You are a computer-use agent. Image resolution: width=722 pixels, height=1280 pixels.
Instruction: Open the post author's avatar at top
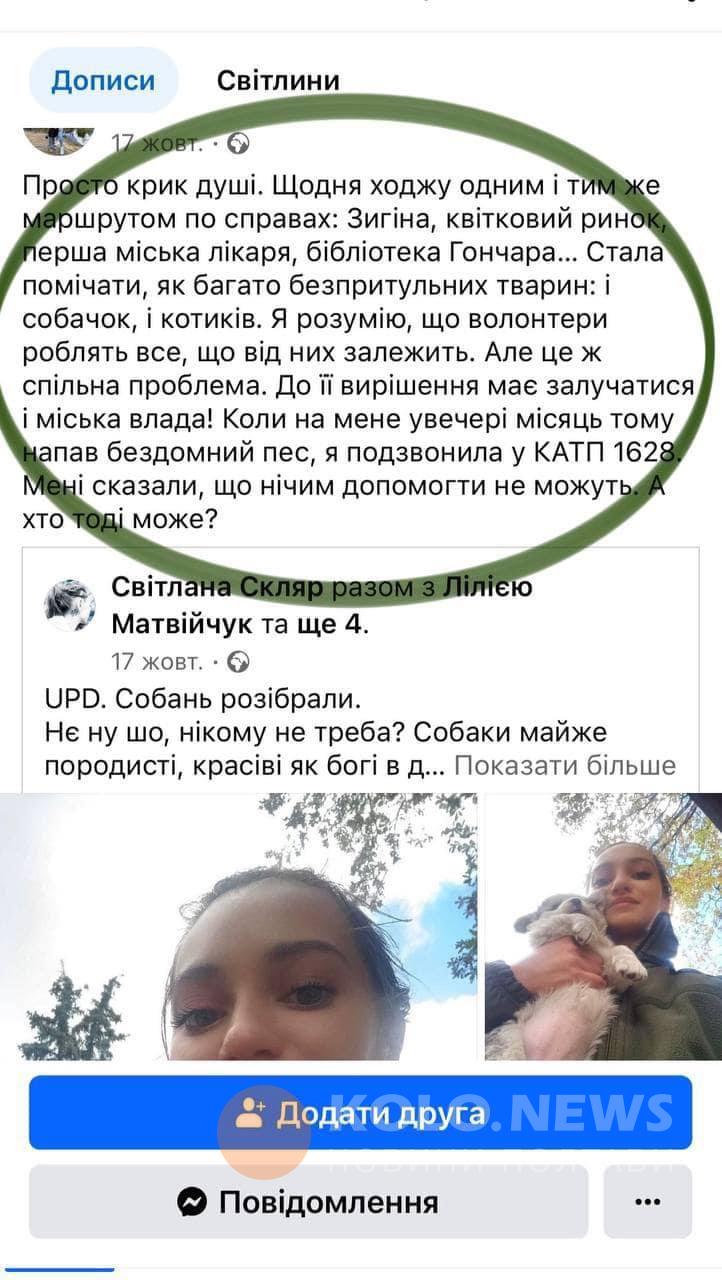tap(59, 140)
